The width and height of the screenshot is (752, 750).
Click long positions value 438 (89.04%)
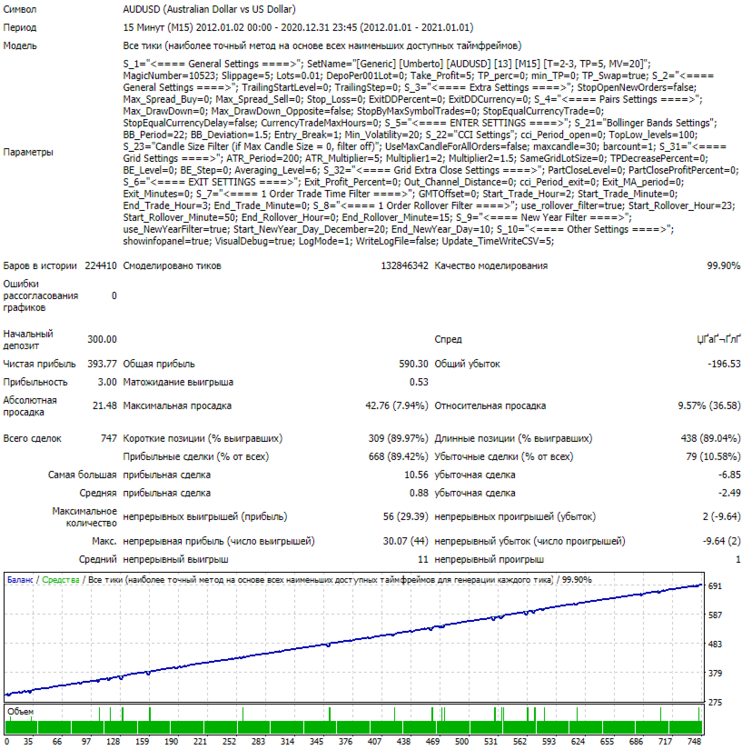coord(710,438)
